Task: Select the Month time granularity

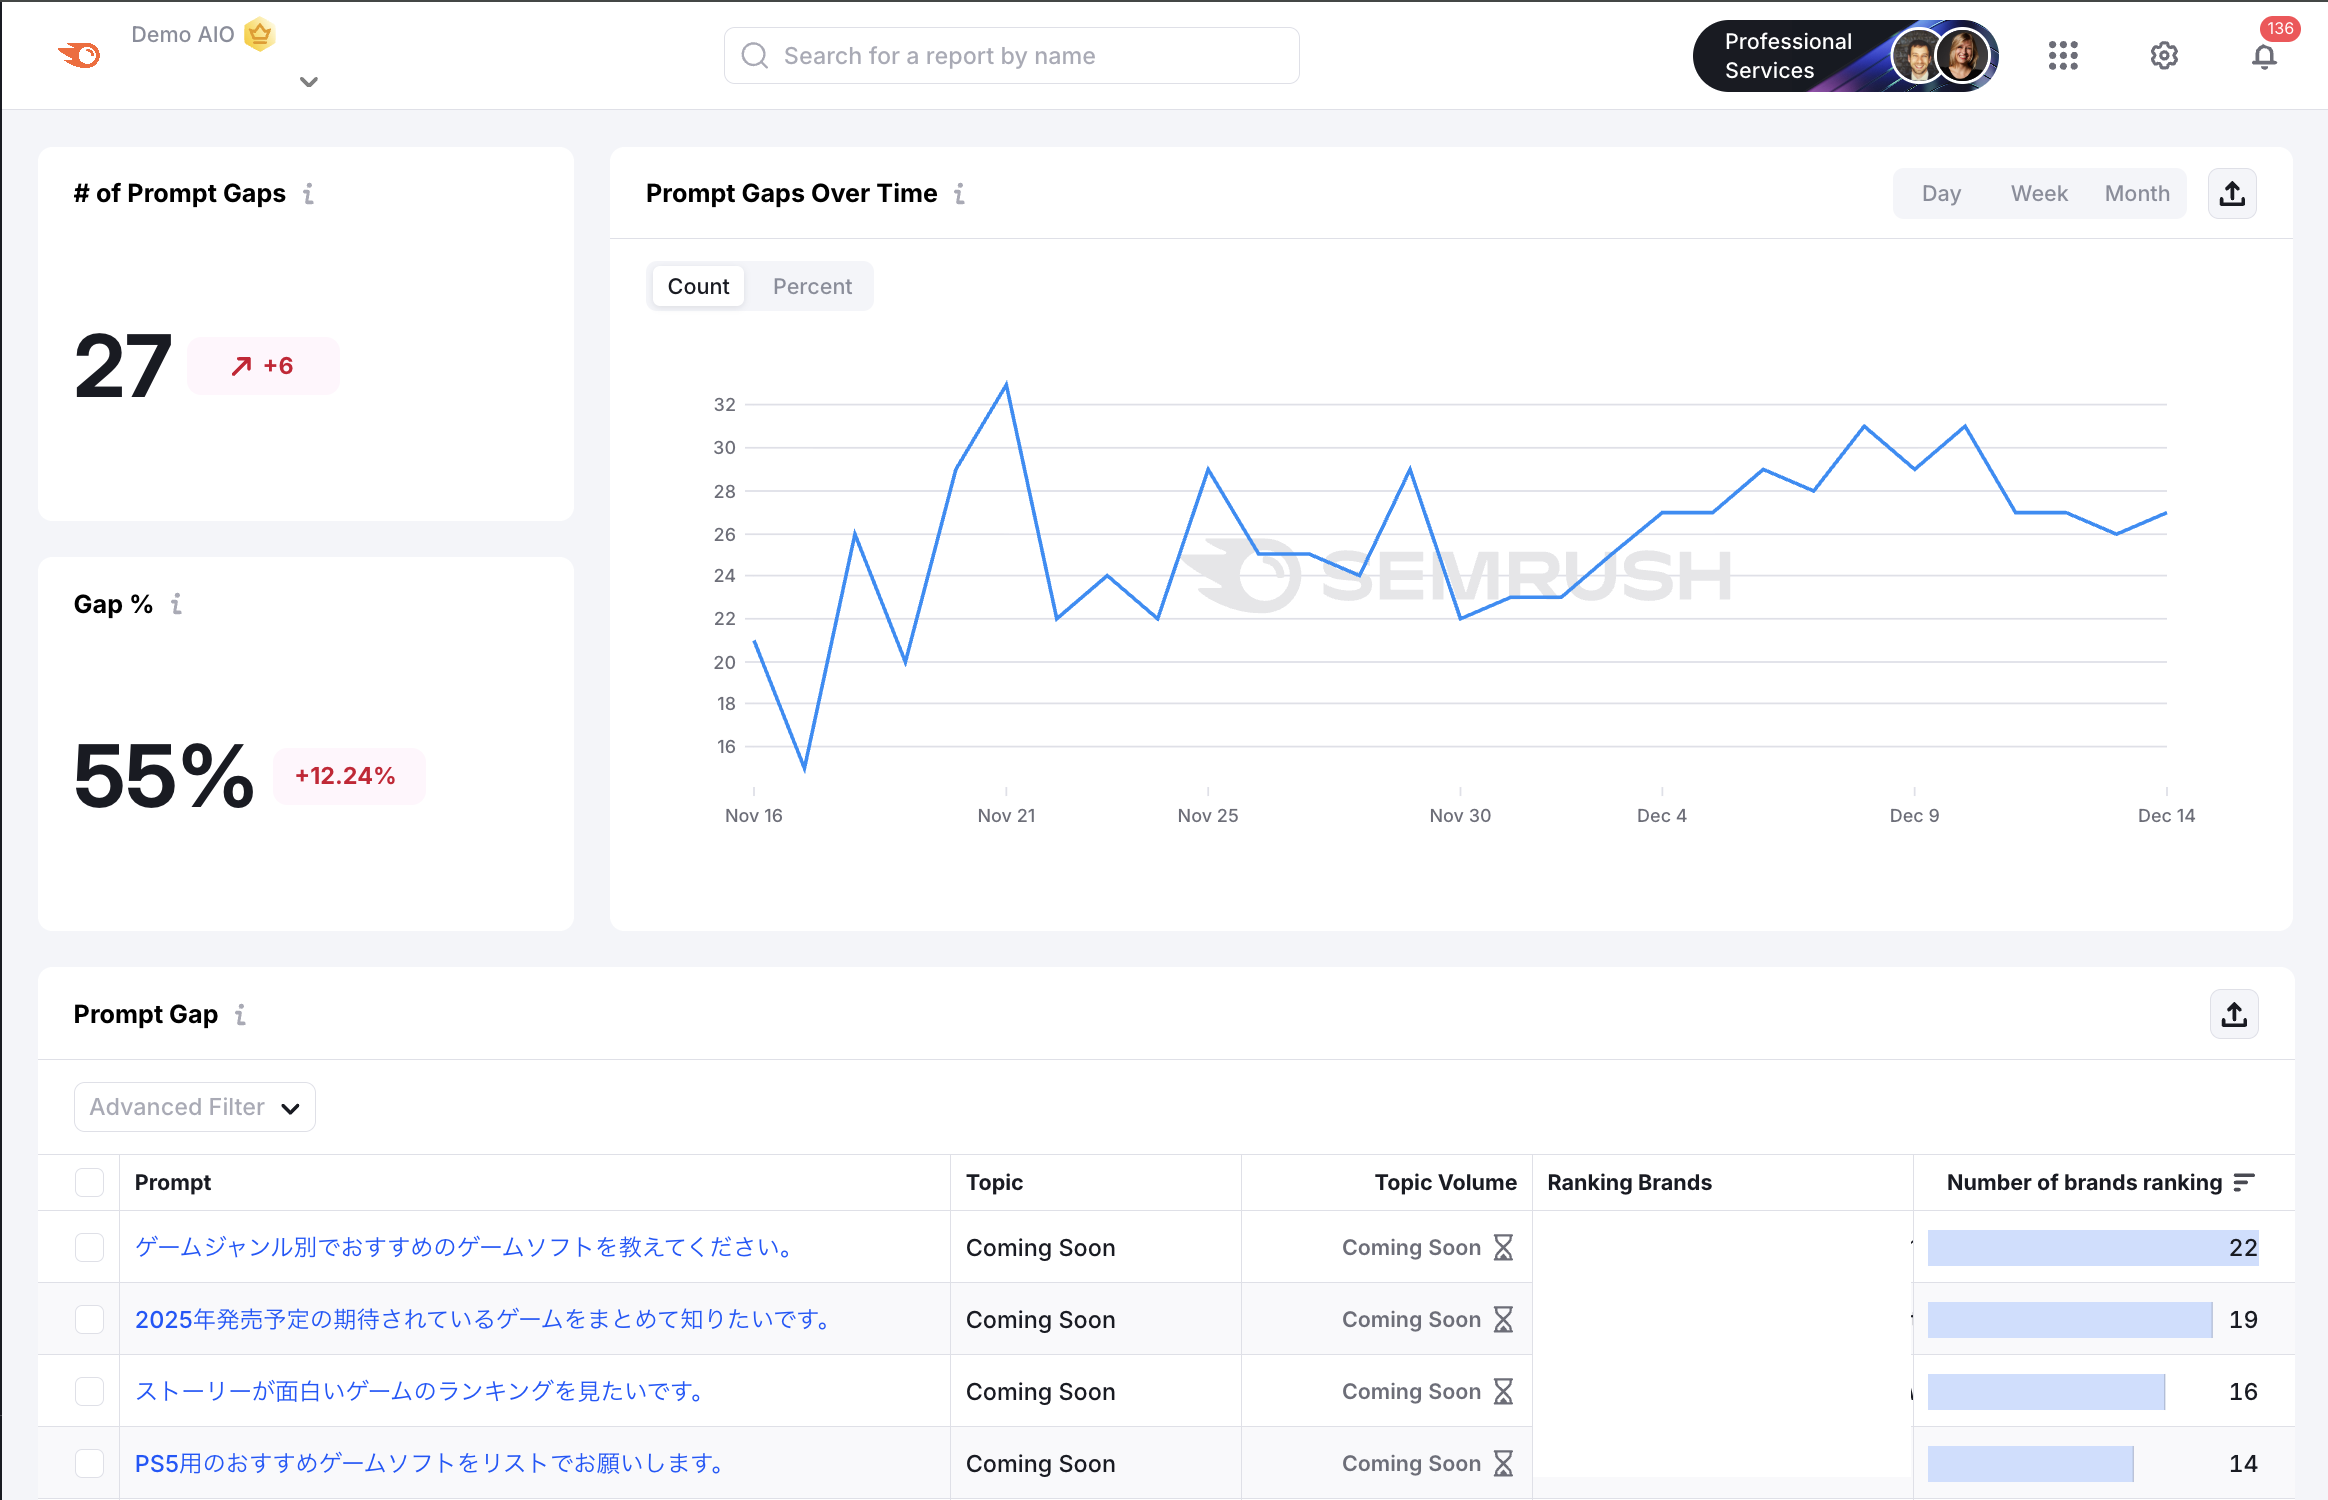Action: (x=2137, y=194)
